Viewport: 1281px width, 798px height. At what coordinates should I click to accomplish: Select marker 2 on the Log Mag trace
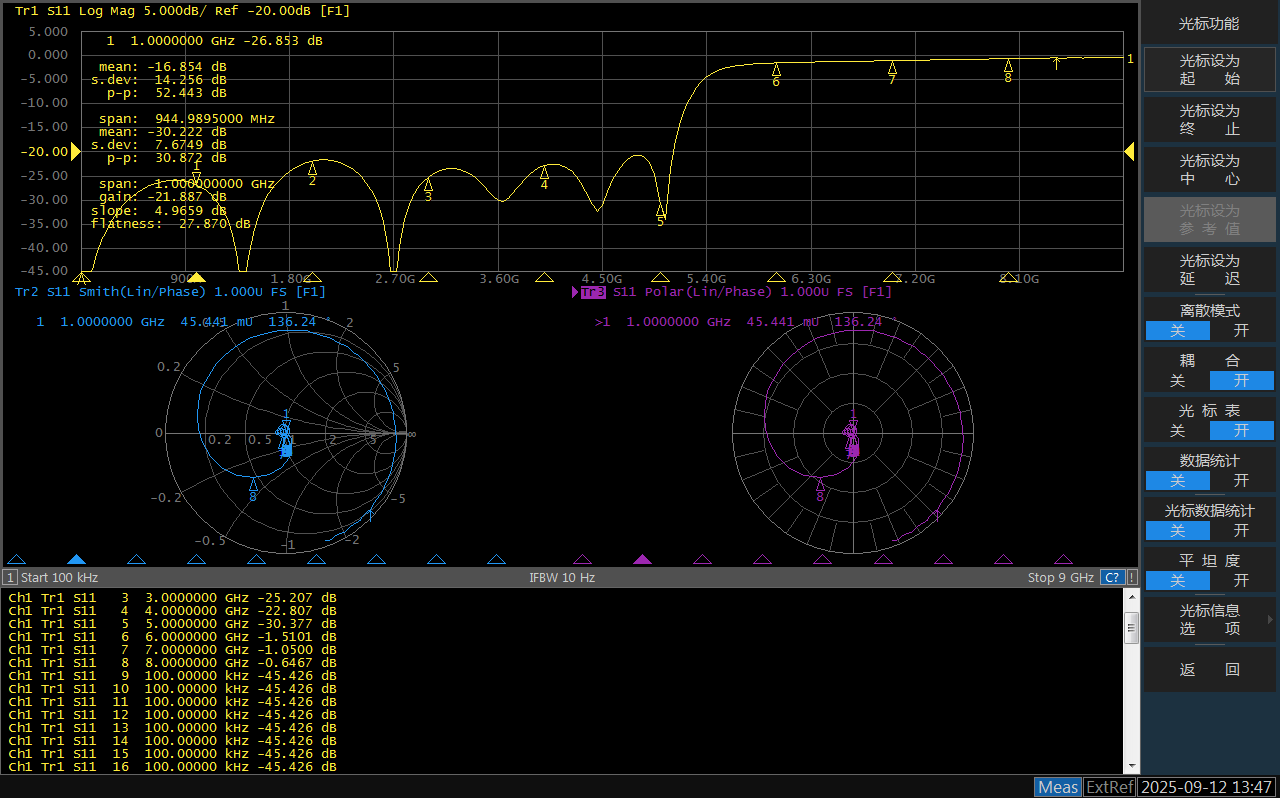coord(312,168)
